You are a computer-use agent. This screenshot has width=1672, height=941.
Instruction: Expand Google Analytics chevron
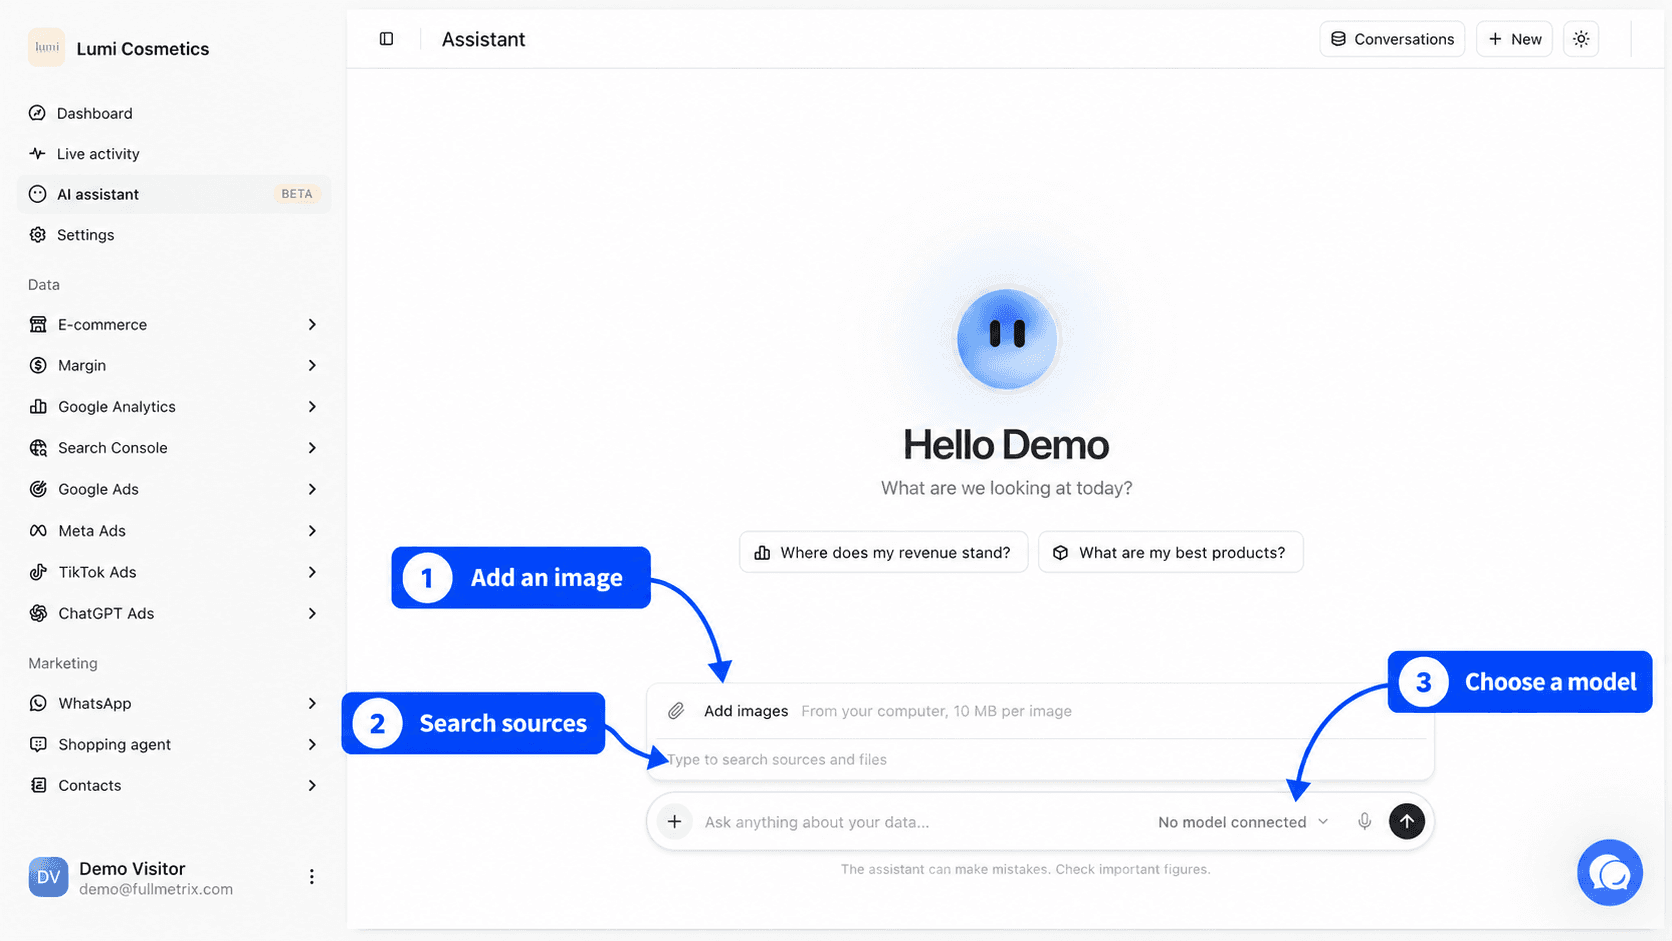click(312, 407)
